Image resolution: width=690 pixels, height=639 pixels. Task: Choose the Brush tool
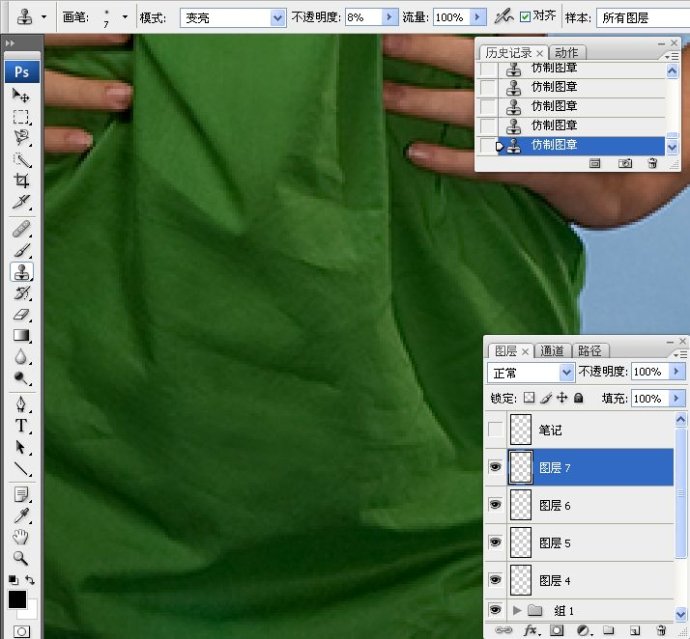[21, 250]
